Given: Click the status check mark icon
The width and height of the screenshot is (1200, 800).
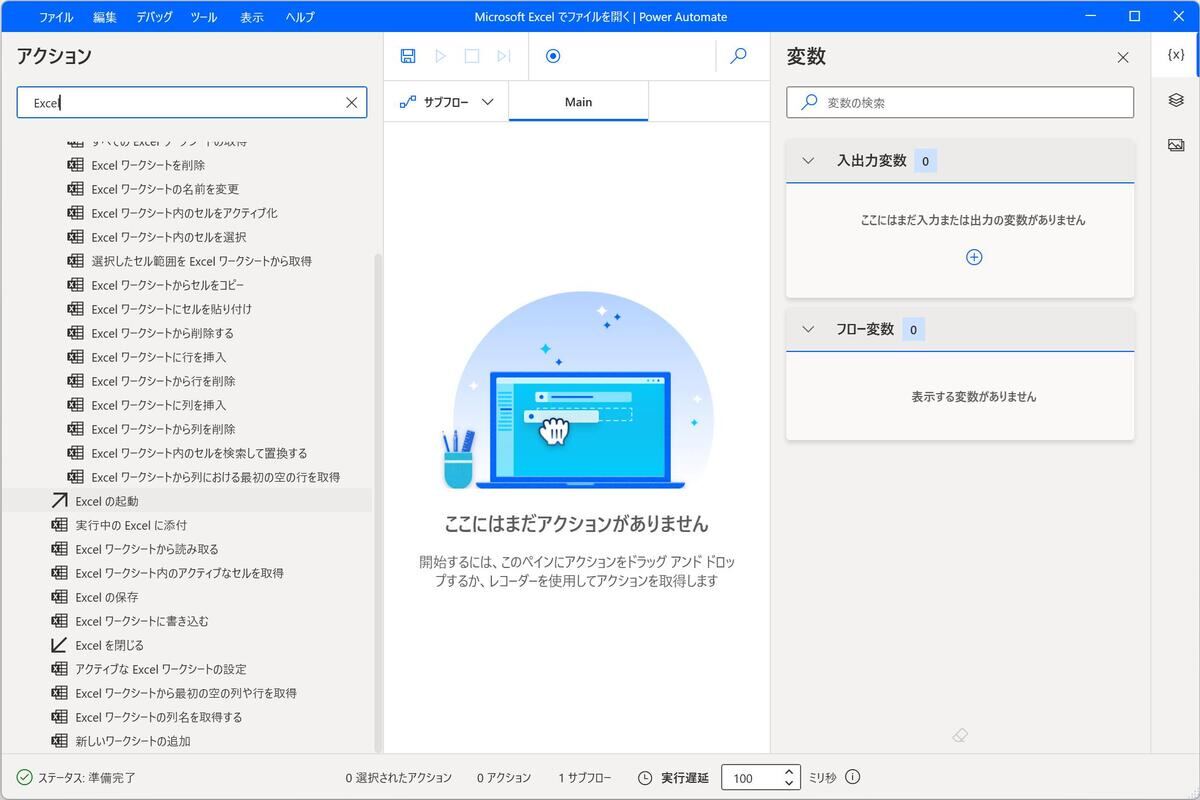Looking at the screenshot, I should pos(25,777).
